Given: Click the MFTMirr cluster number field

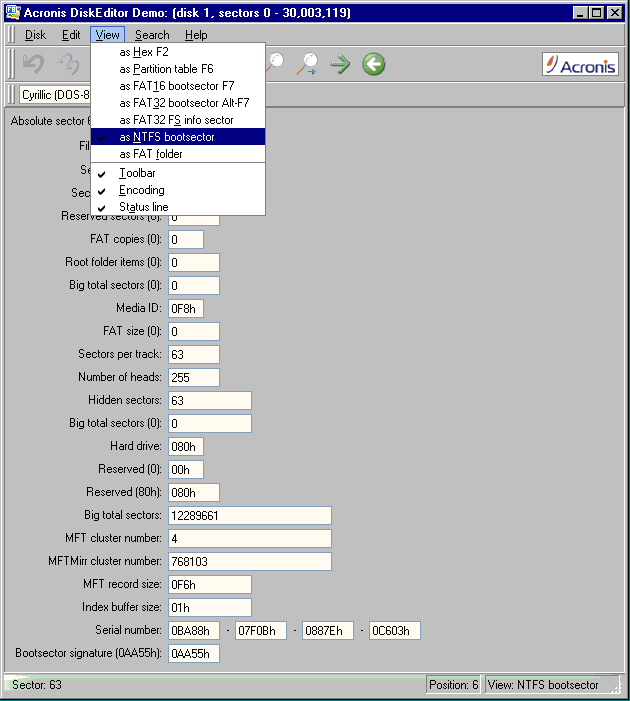Looking at the screenshot, I should click(x=250, y=562).
